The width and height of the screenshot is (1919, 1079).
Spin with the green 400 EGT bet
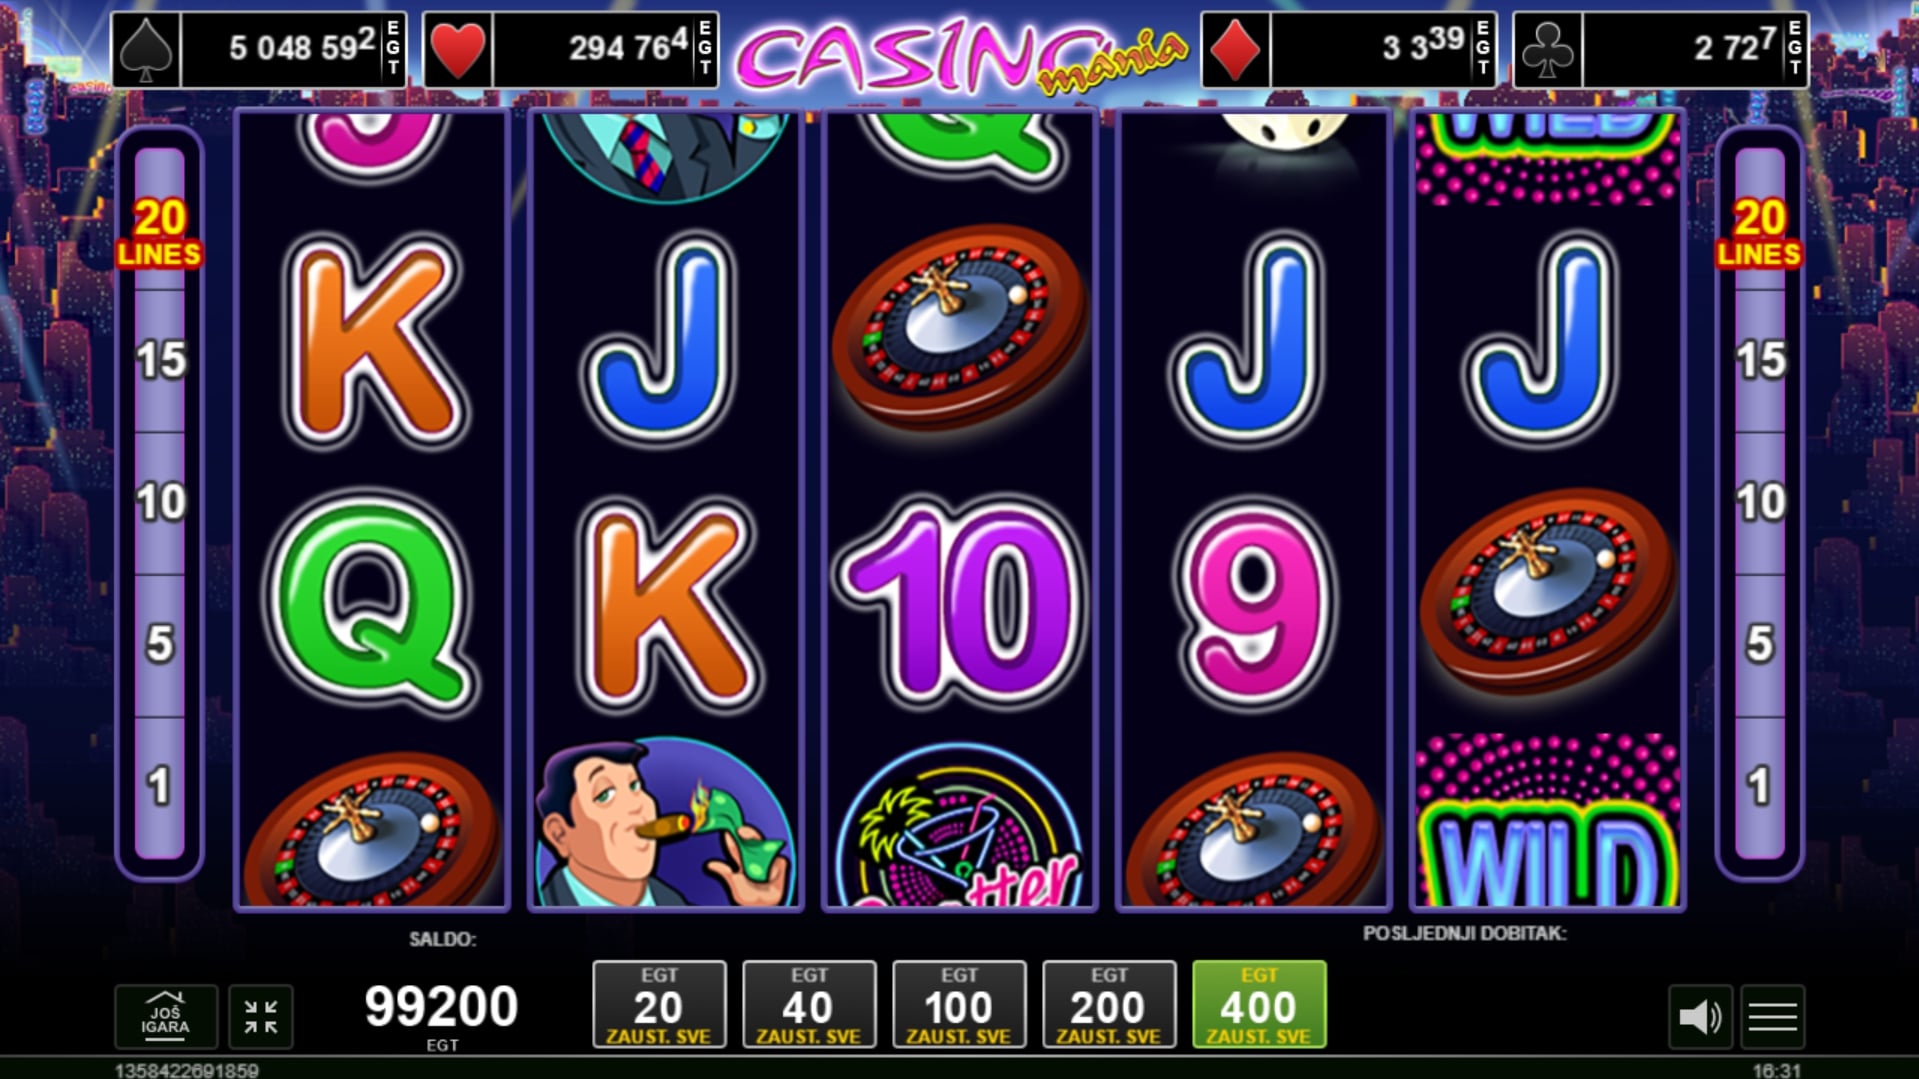tap(1259, 1005)
